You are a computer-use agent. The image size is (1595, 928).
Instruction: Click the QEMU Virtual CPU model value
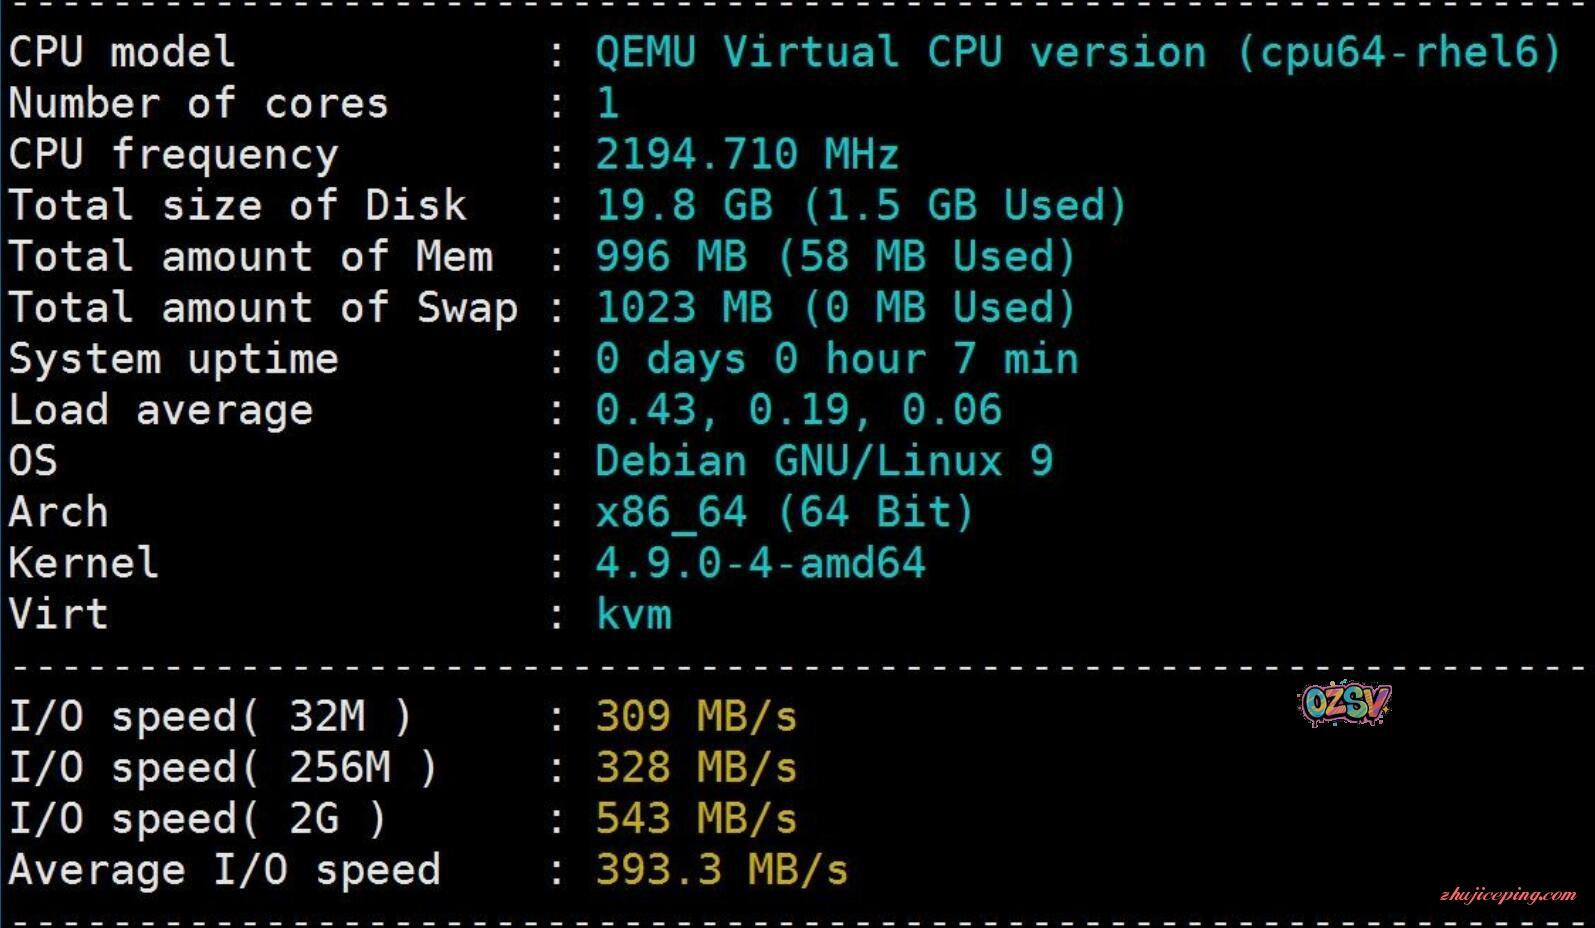1077,52
